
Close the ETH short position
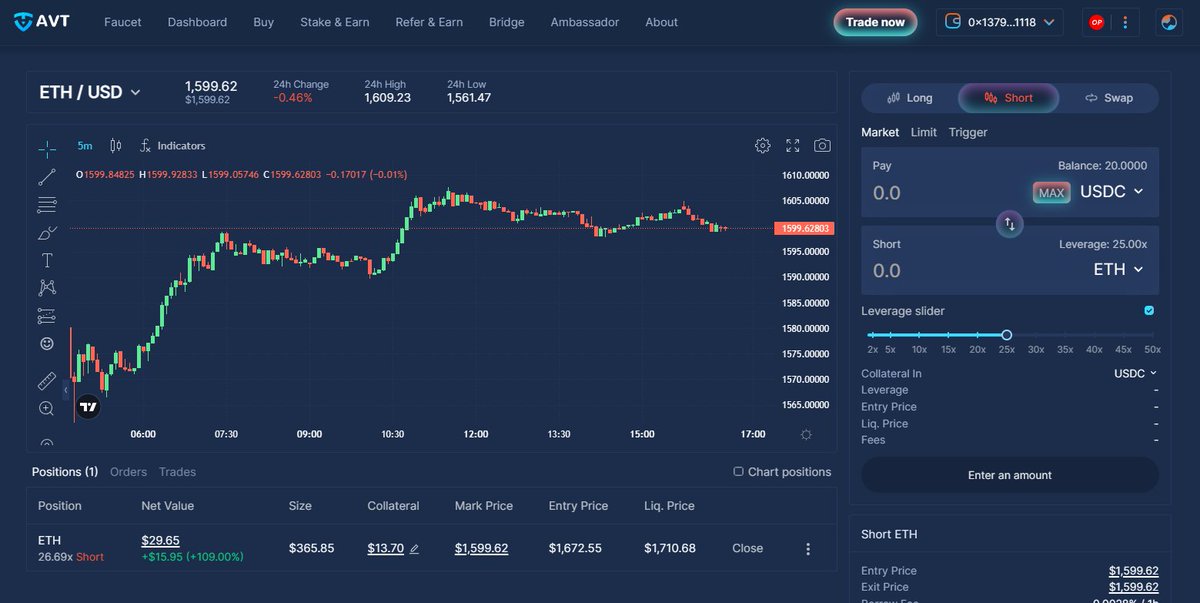tap(747, 549)
